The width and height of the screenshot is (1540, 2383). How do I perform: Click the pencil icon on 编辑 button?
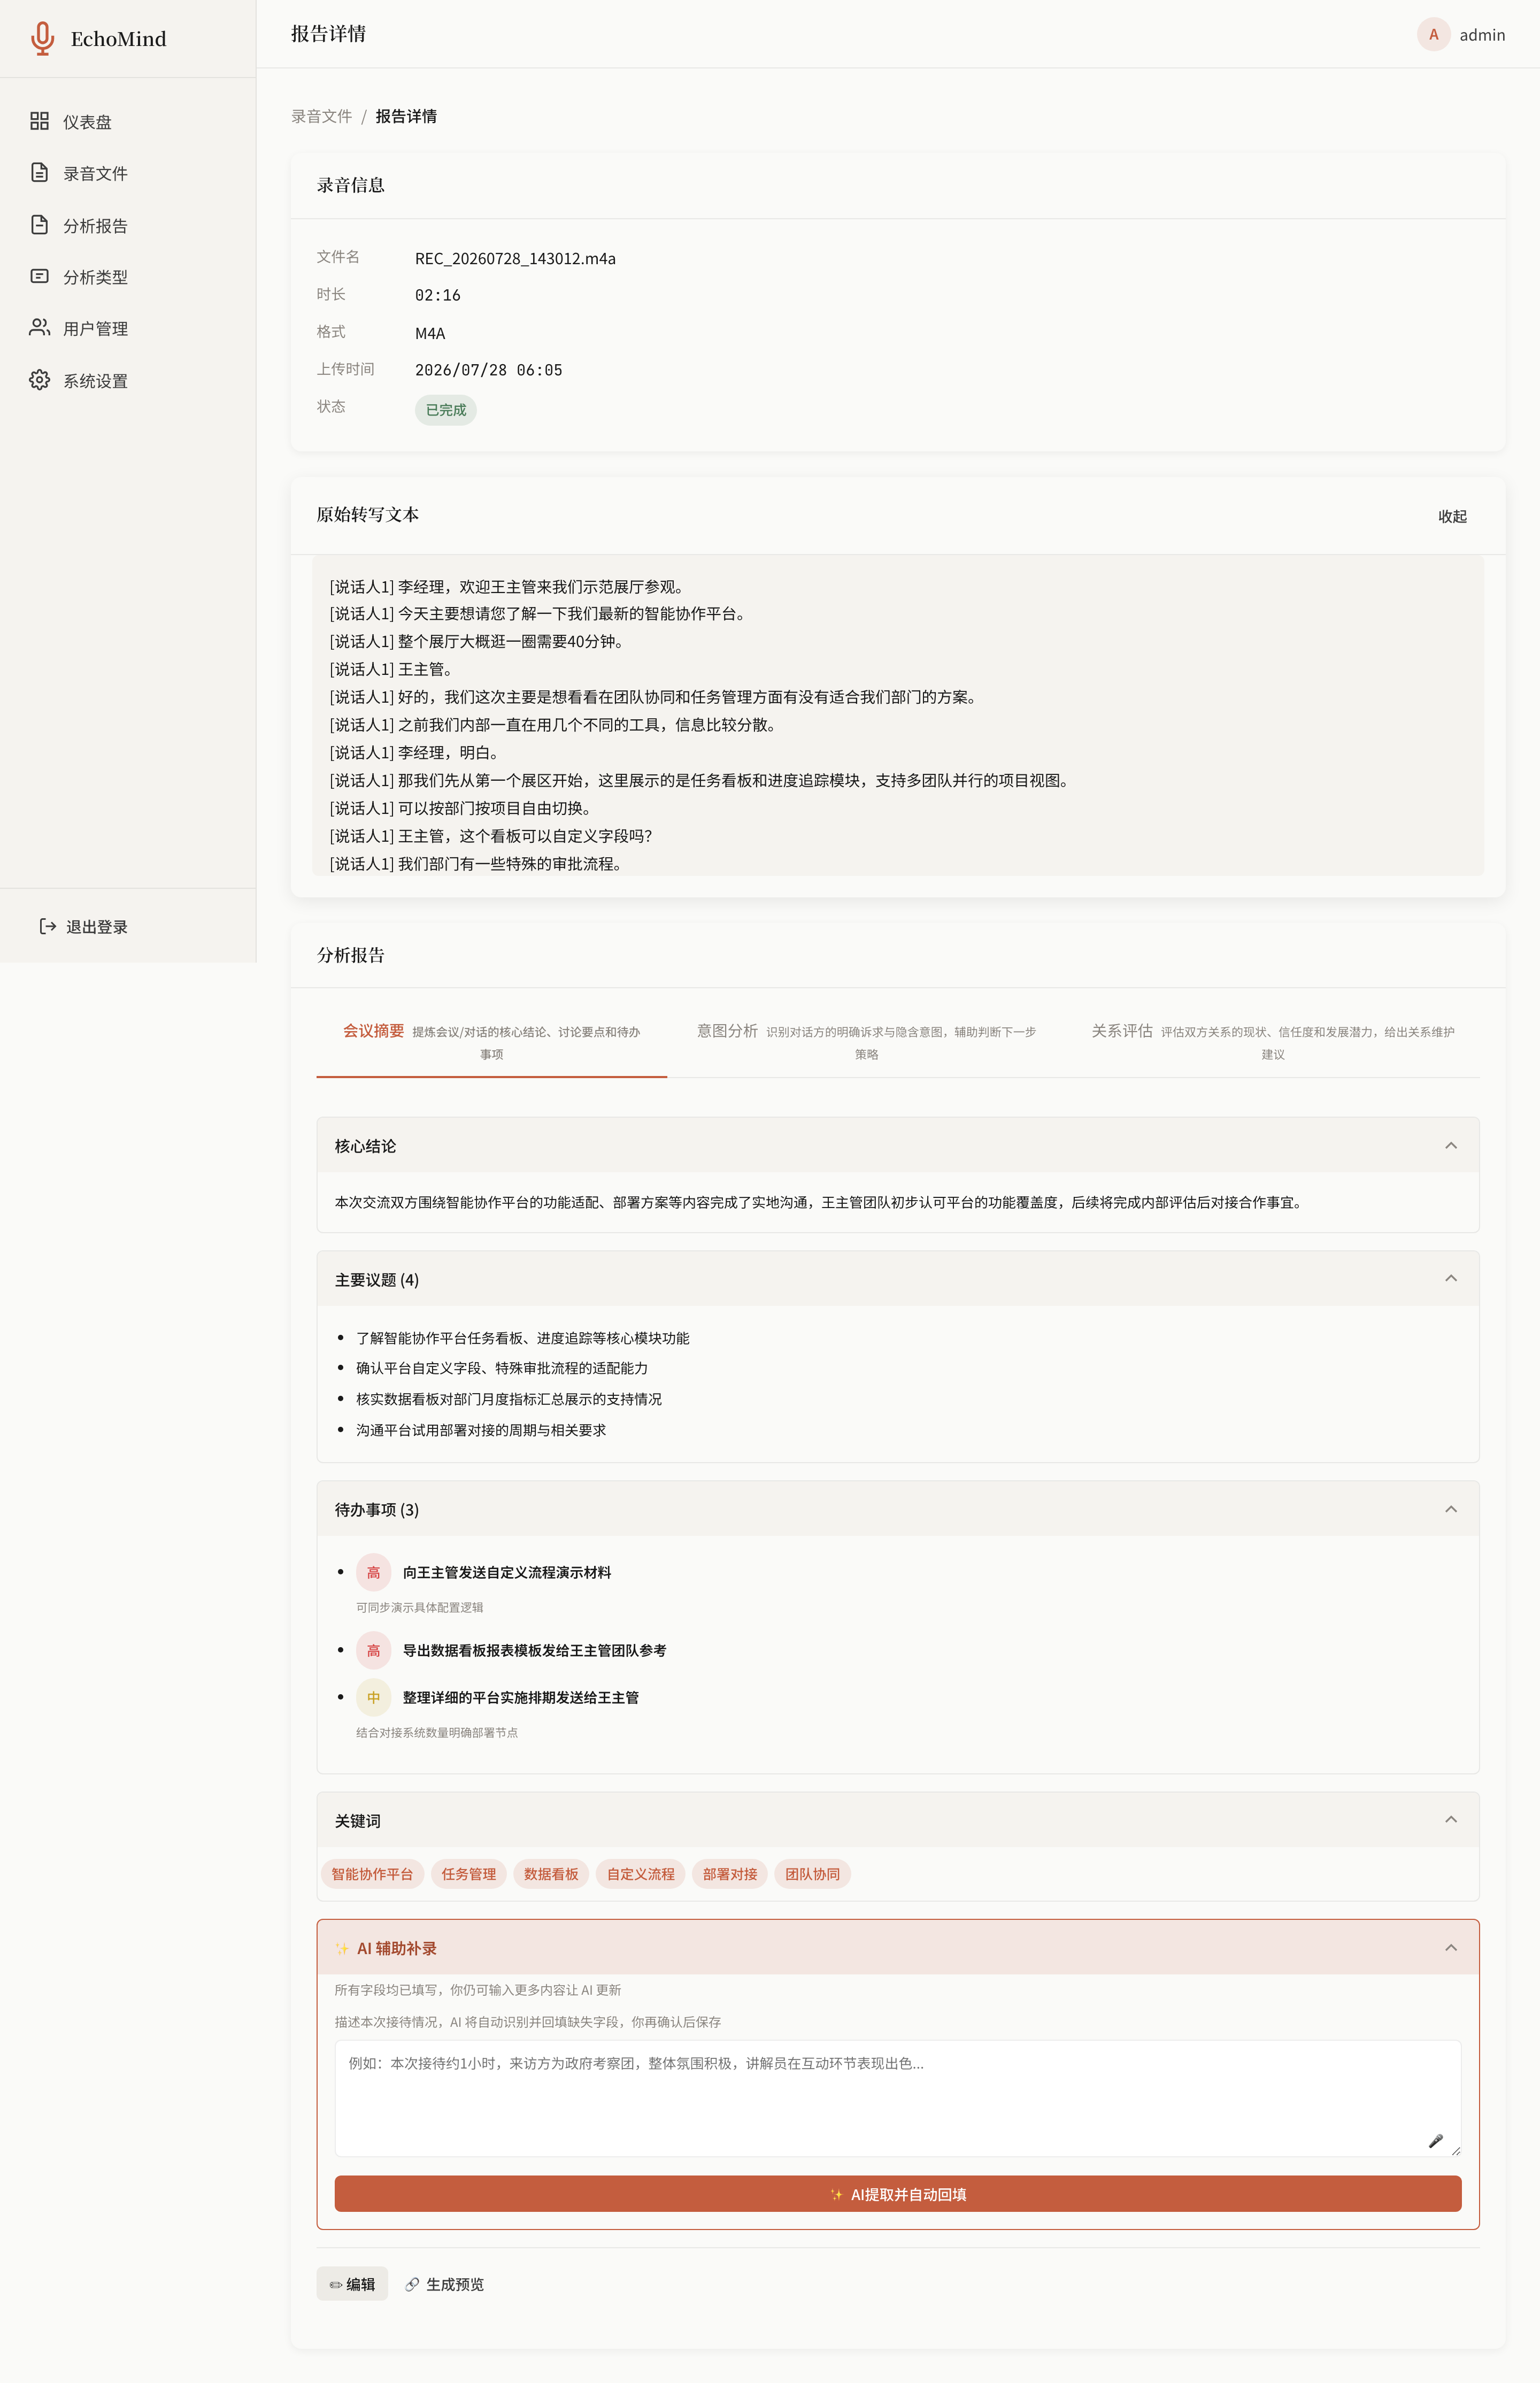point(336,2285)
